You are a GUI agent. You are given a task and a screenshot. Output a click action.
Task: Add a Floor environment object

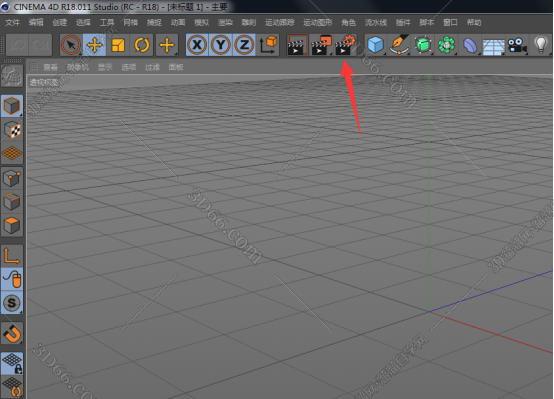[x=493, y=46]
